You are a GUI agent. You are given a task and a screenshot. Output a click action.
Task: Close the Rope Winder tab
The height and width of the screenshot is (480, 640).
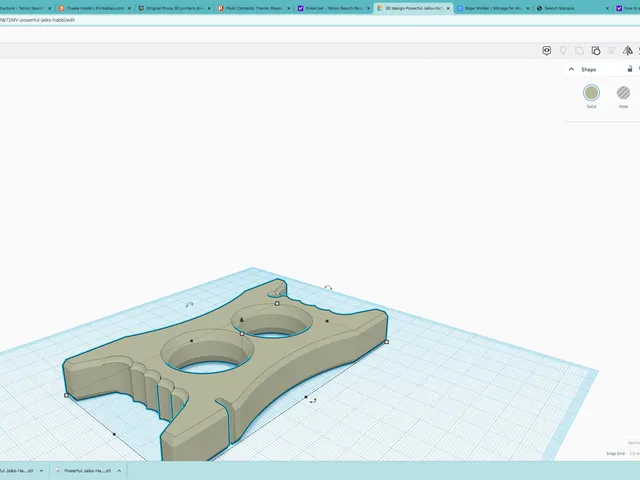tap(527, 9)
